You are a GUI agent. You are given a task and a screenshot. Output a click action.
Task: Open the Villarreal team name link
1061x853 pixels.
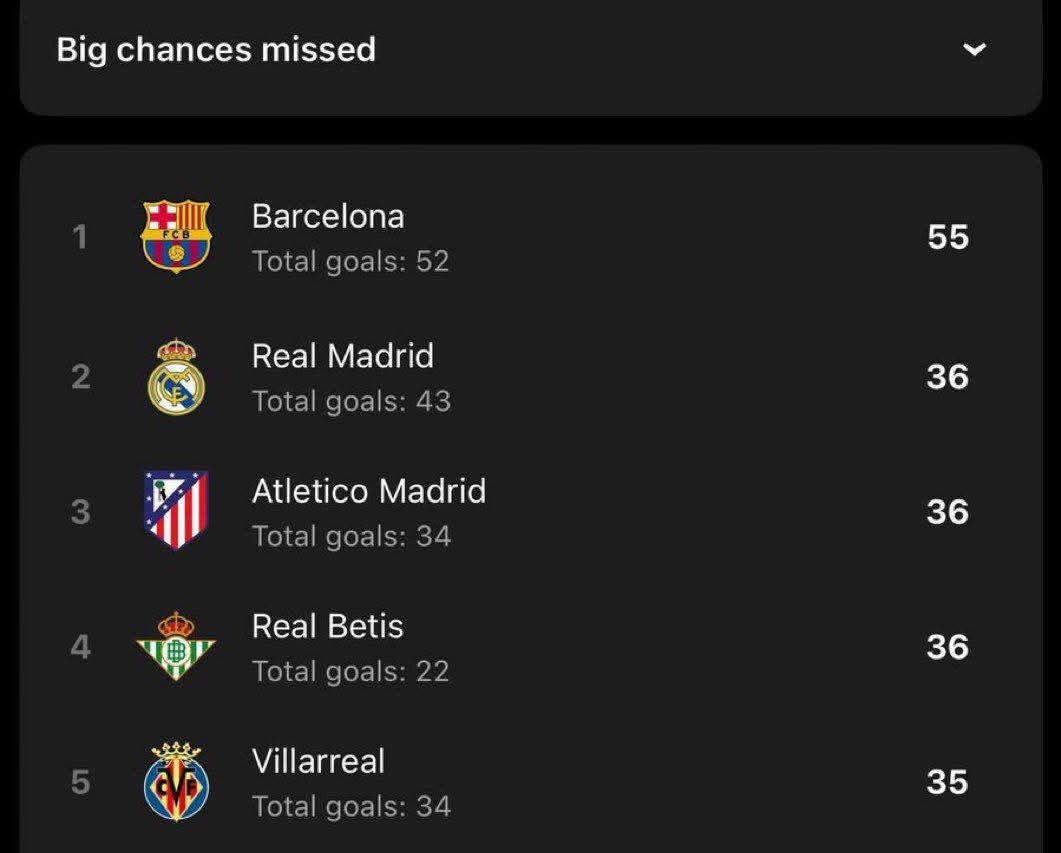tap(318, 761)
